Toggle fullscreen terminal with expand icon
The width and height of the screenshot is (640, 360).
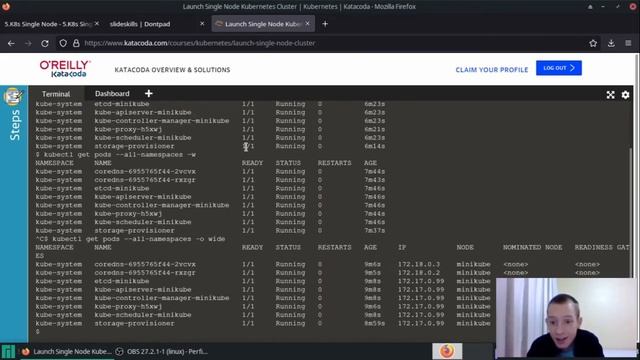pyautogui.click(x=610, y=95)
